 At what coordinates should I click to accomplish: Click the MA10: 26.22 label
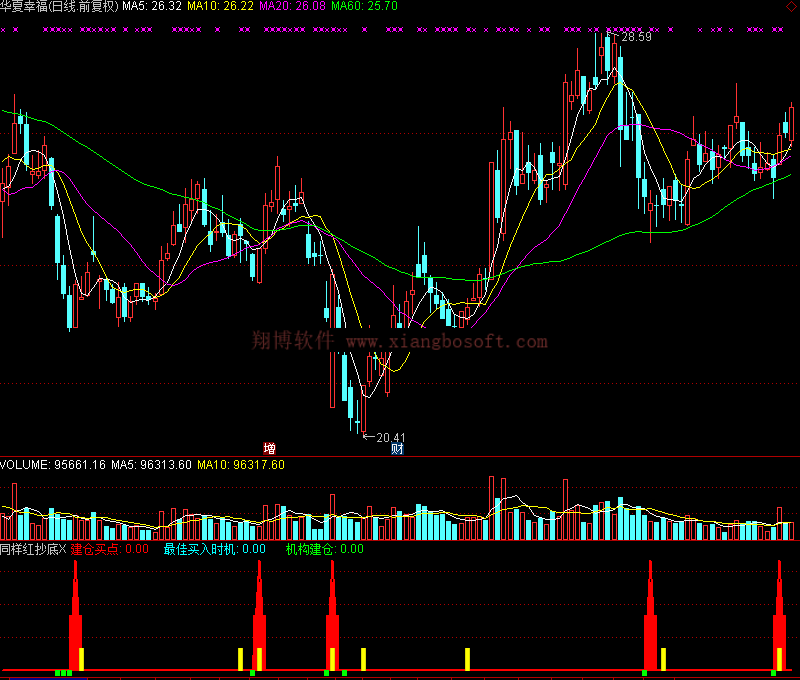[x=220, y=6]
